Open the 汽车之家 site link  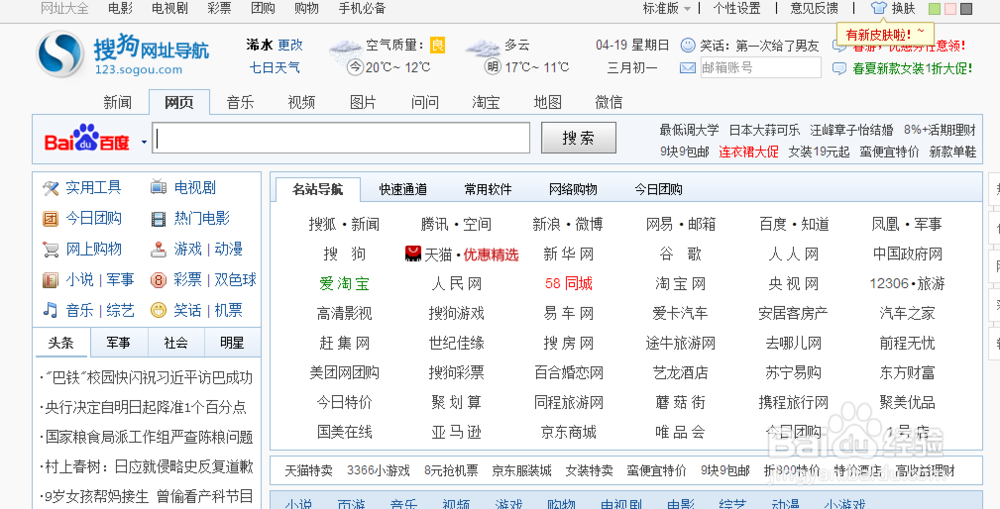point(907,313)
